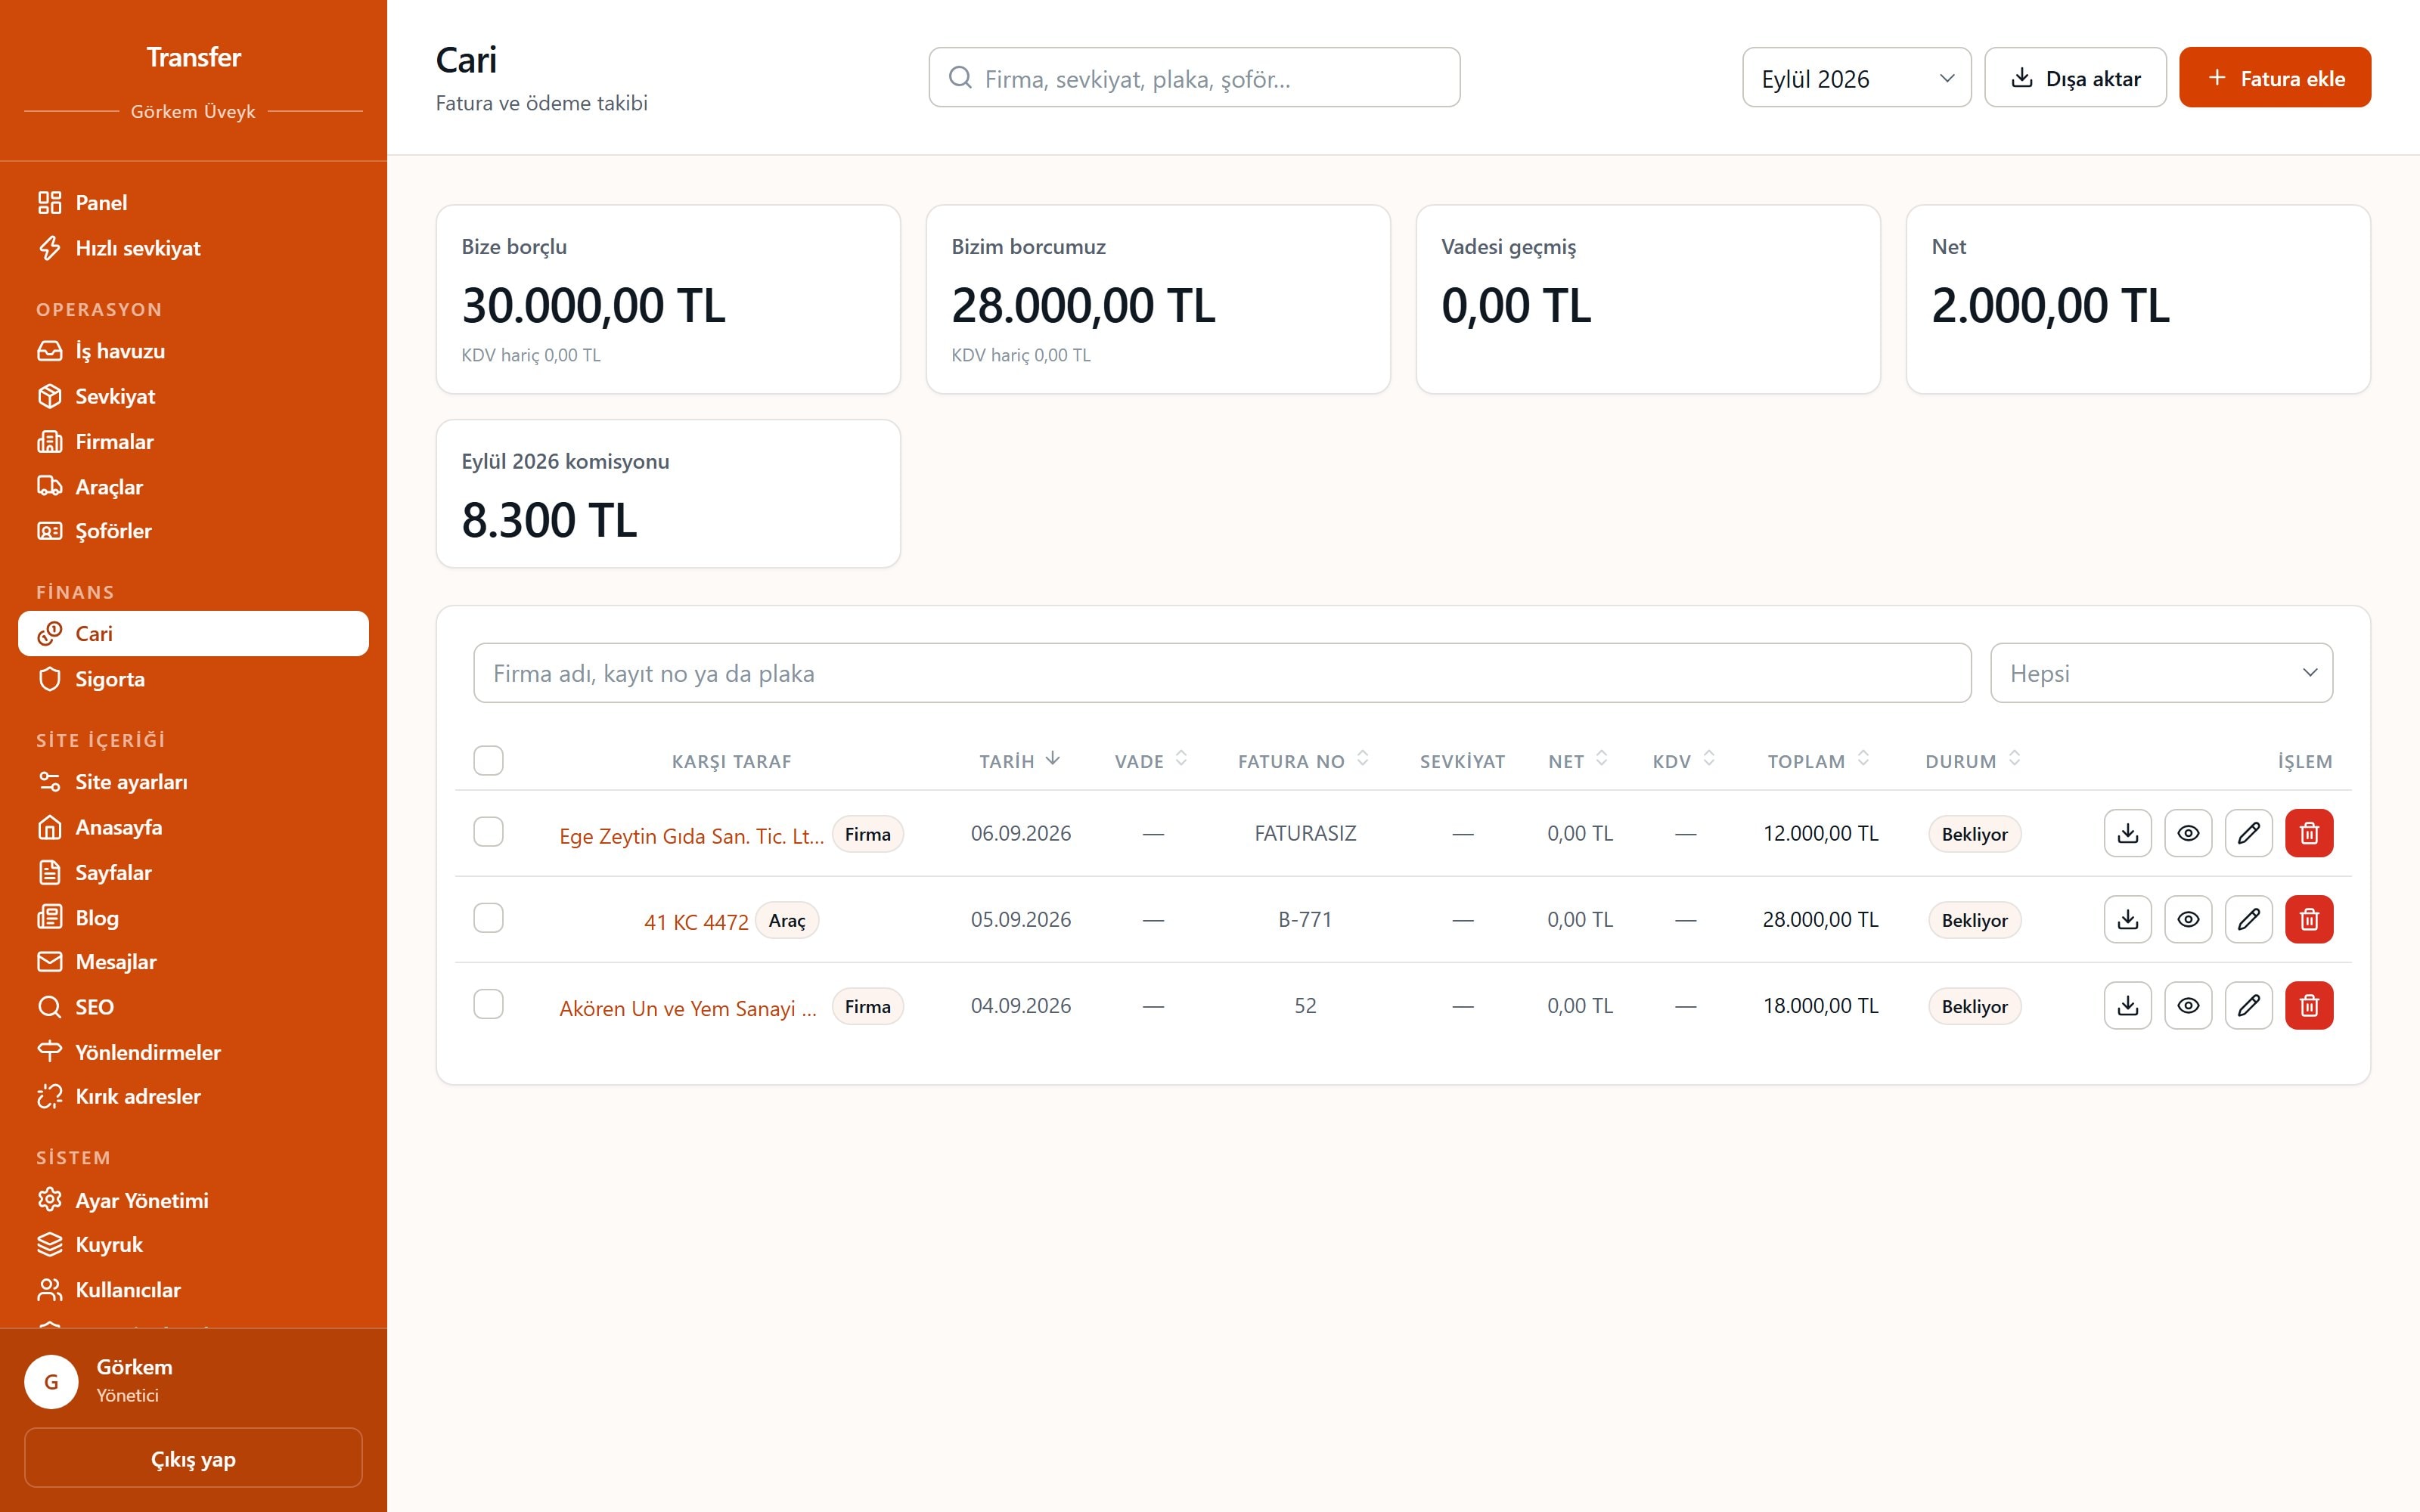Image resolution: width=2420 pixels, height=1512 pixels.
Task: Sort table by TOPLAM column
Action: coord(1818,761)
